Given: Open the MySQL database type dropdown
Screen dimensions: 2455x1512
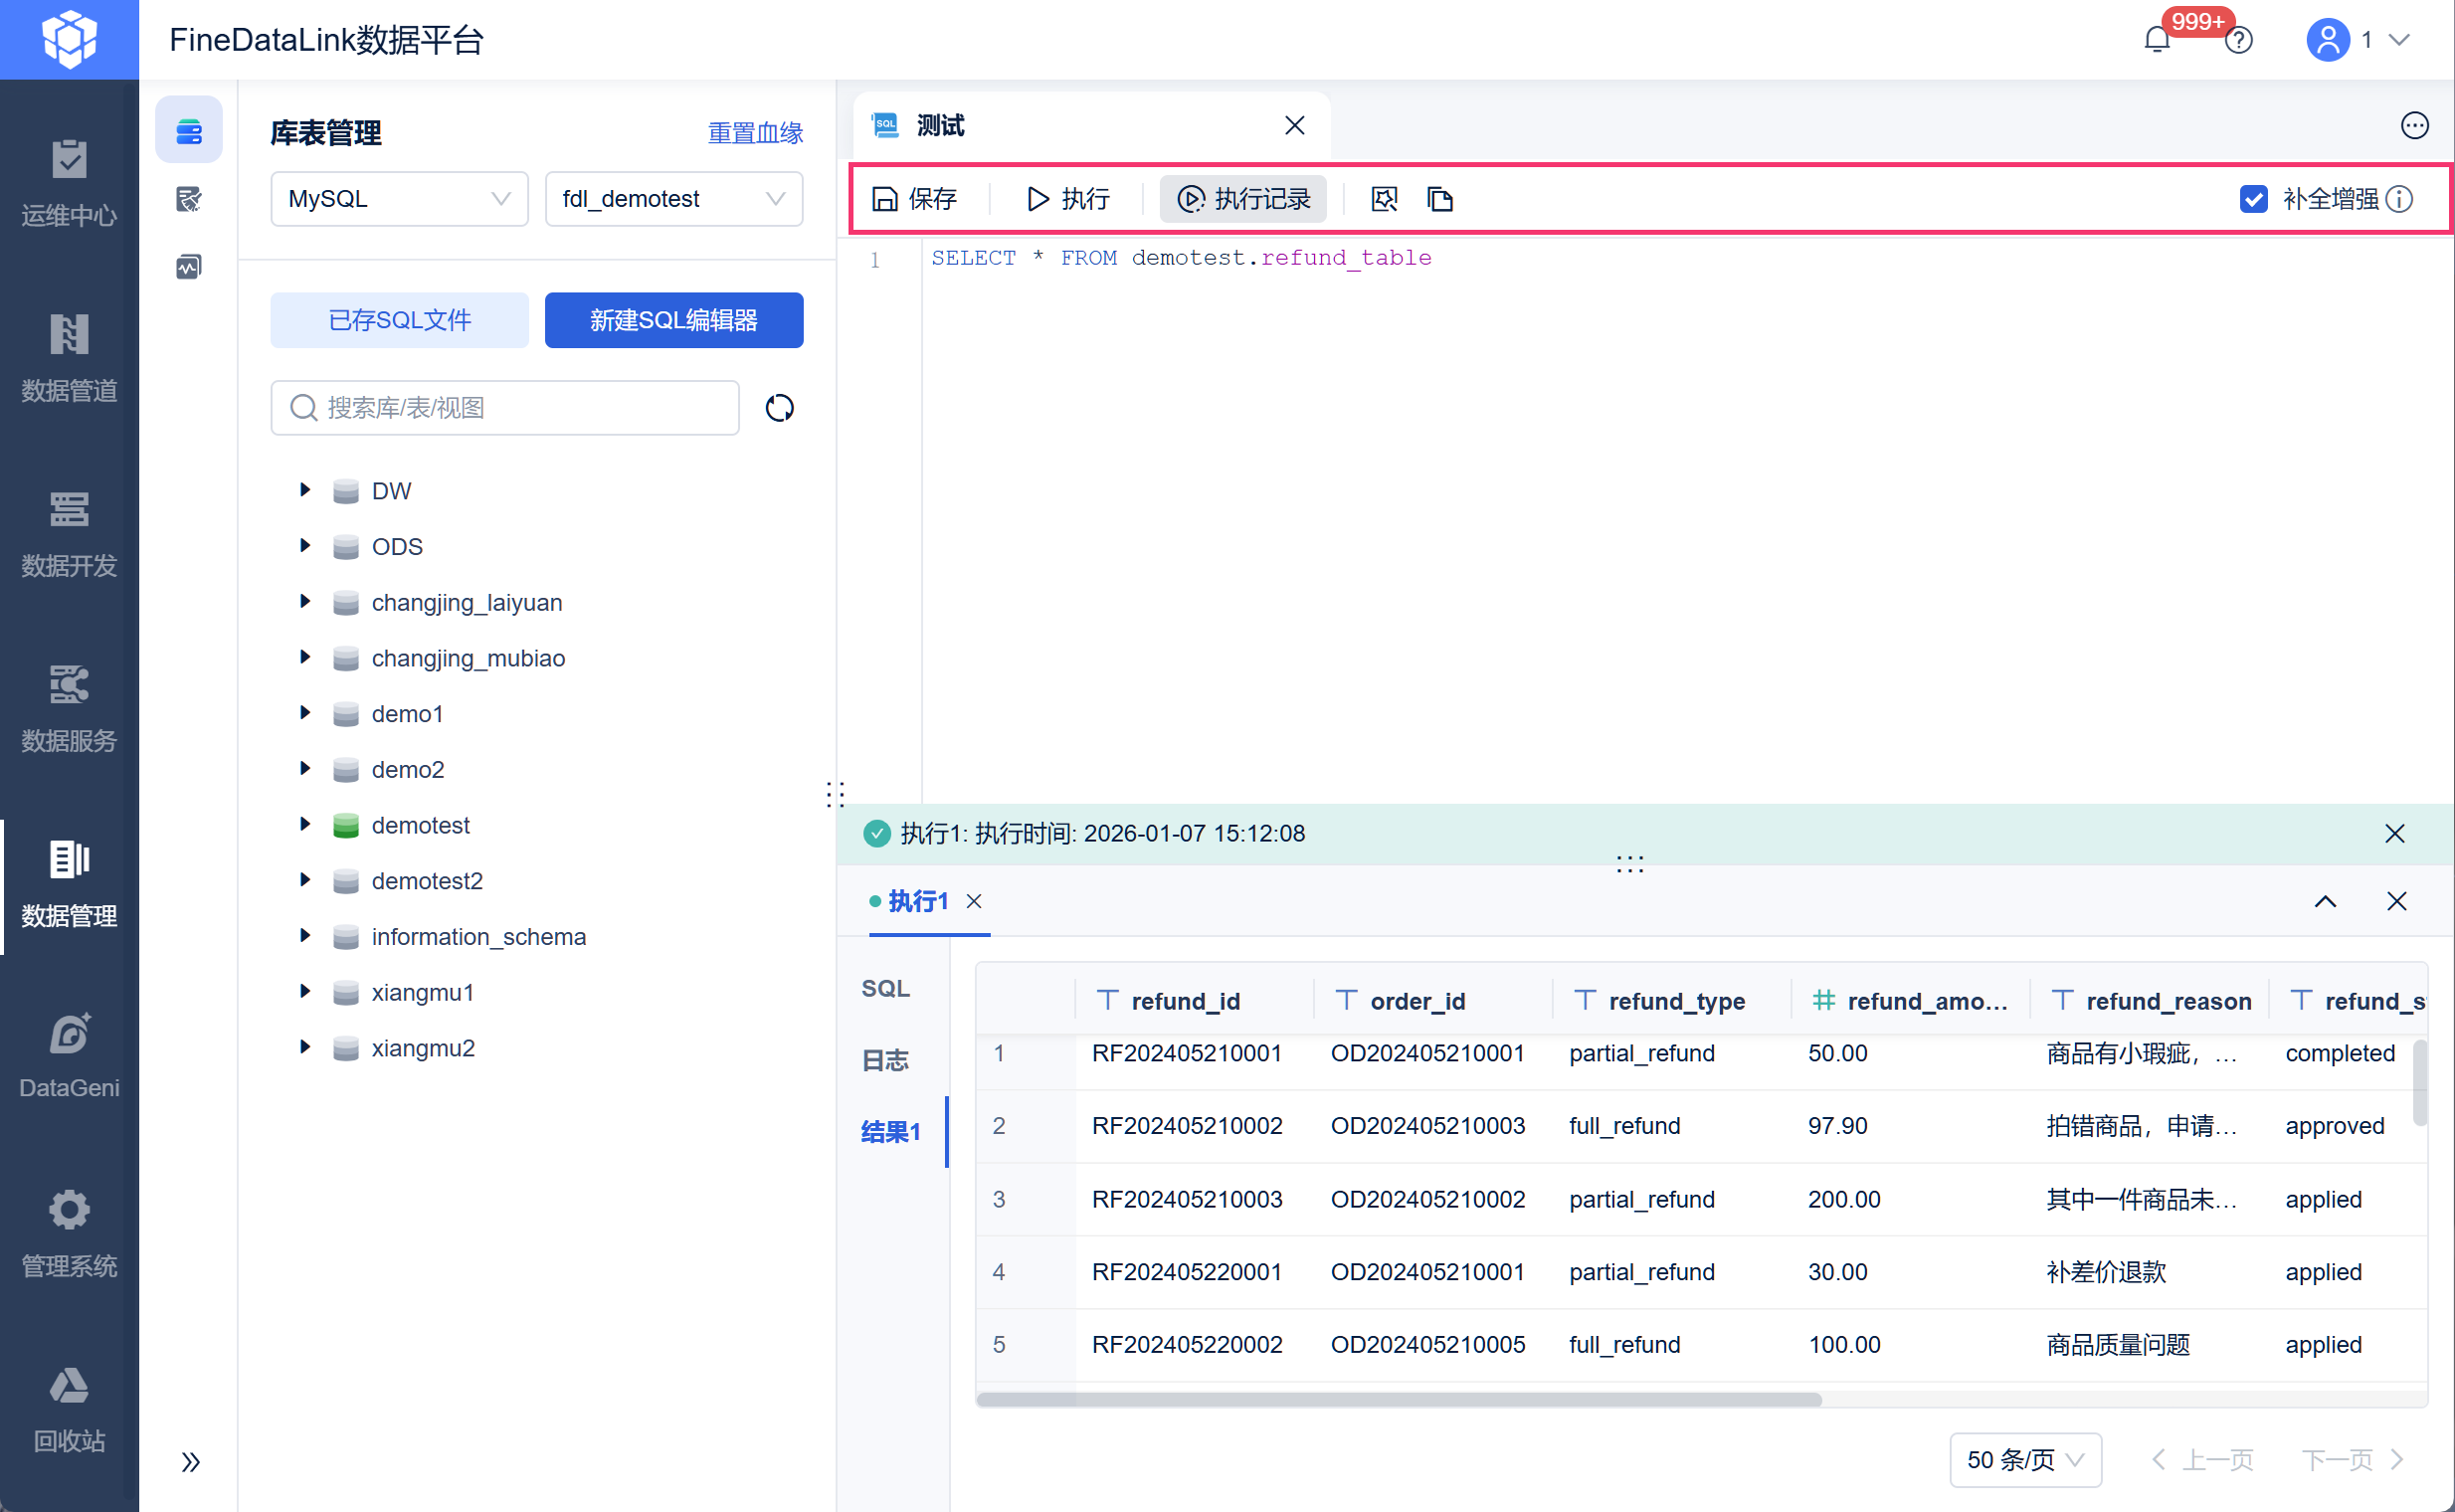Looking at the screenshot, I should tap(399, 199).
